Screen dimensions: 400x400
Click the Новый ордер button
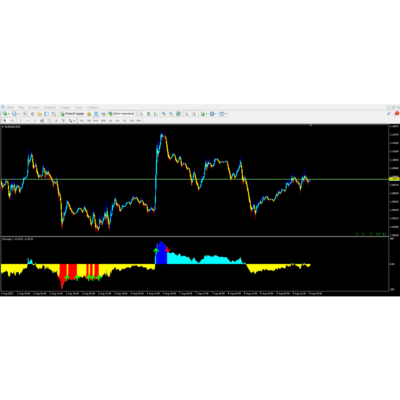(72, 114)
